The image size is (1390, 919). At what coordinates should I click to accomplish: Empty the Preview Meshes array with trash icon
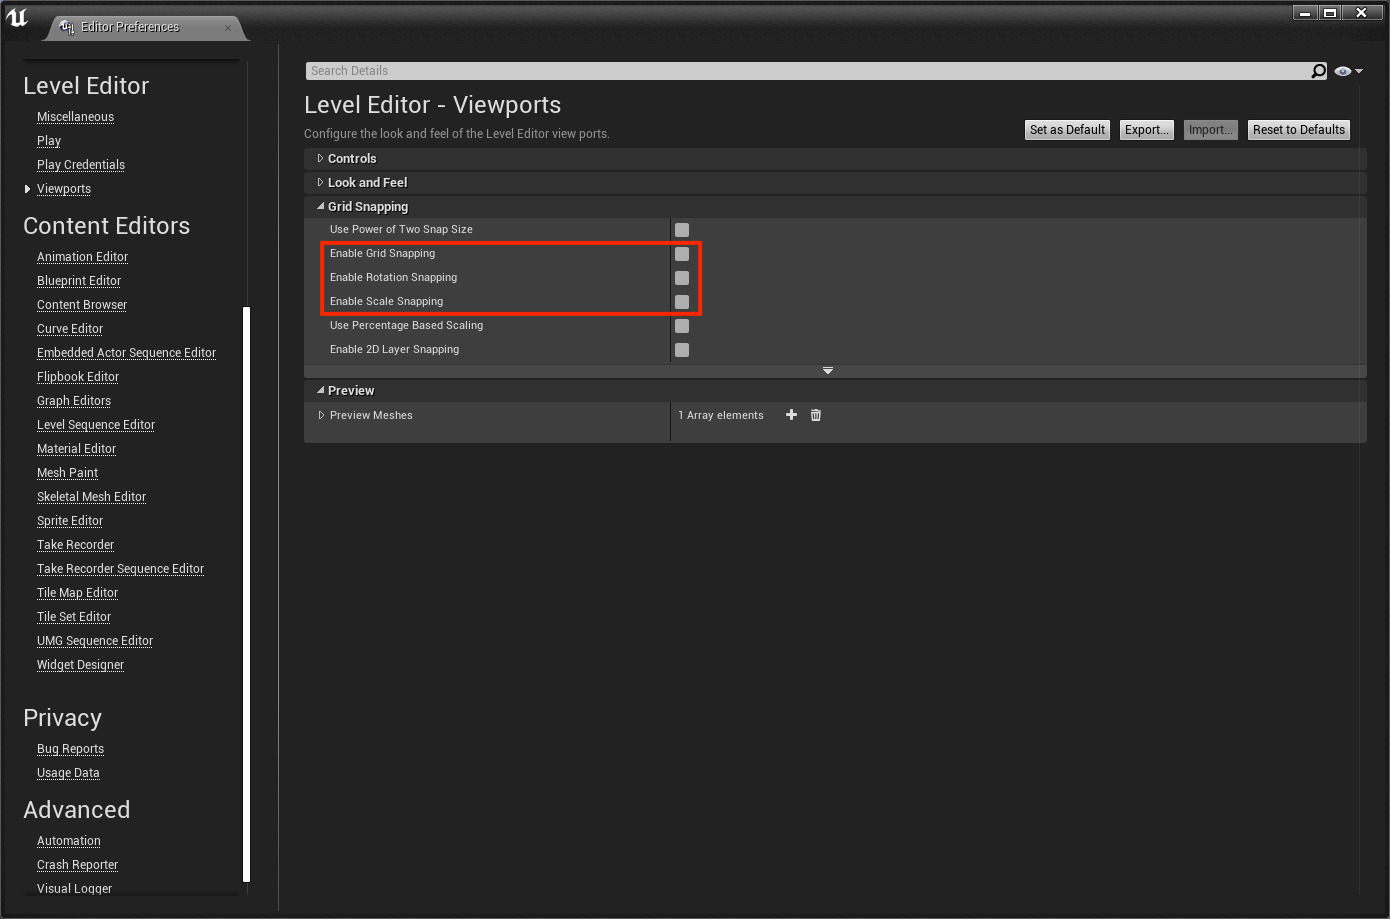point(816,415)
